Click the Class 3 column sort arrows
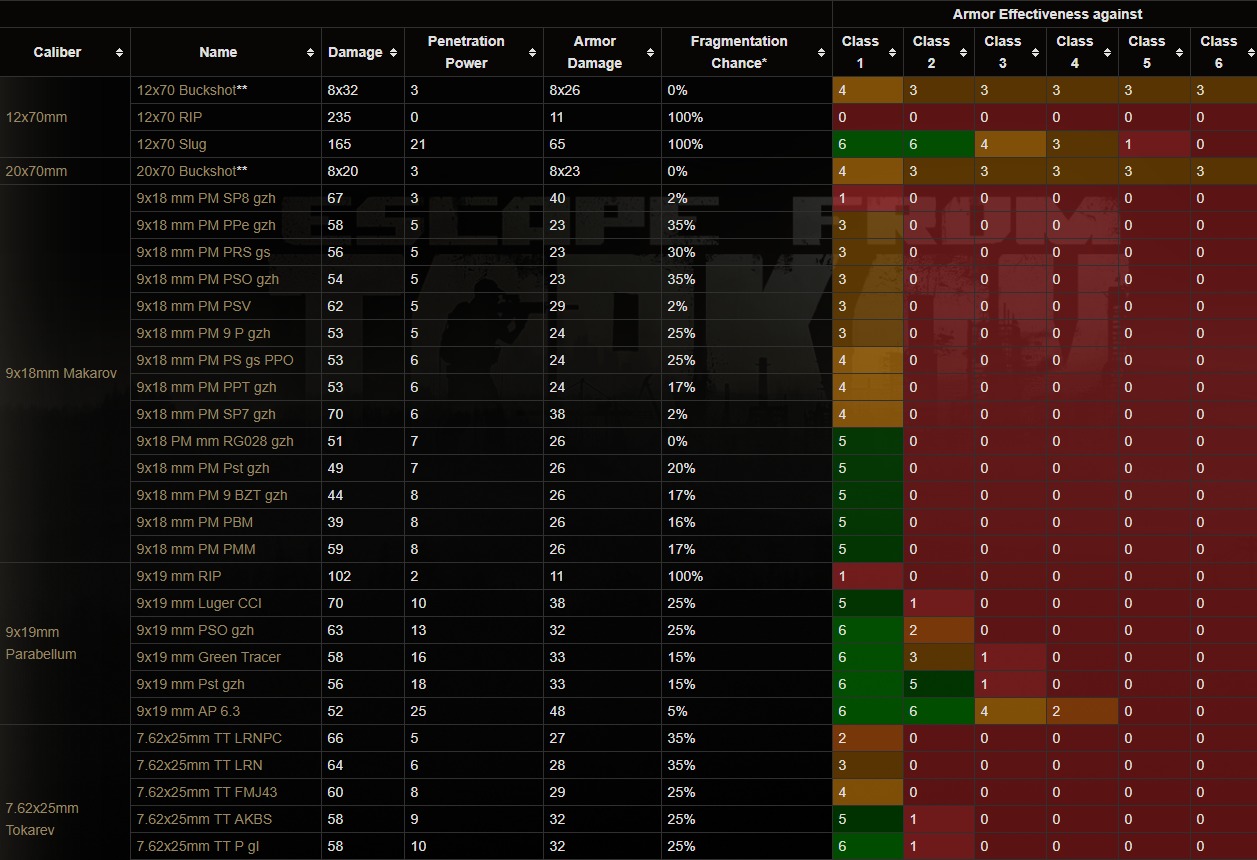1257x860 pixels. coord(1035,52)
